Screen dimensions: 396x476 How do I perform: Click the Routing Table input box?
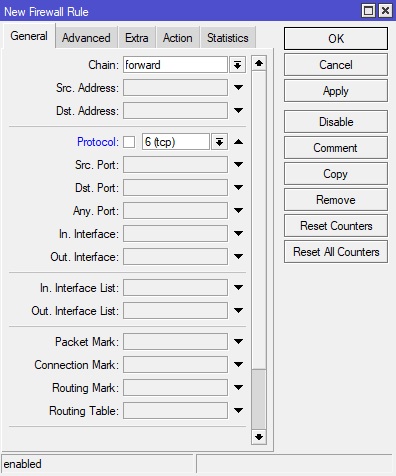click(x=175, y=411)
